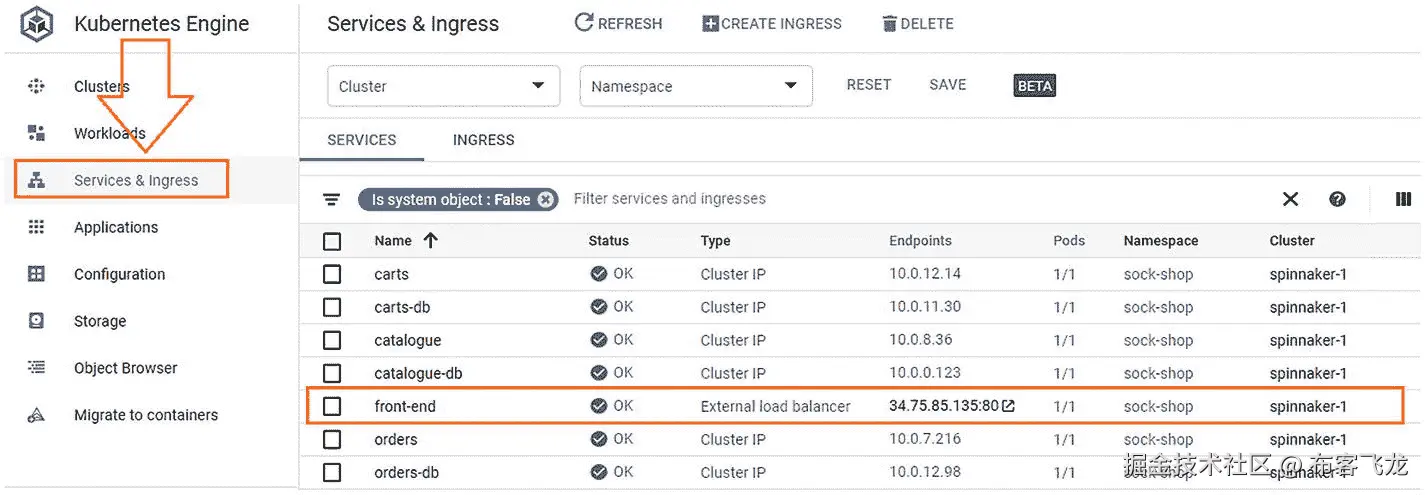Screen dimensions: 1425x495
Task: Click the Clusters sidebar icon
Action: point(37,86)
